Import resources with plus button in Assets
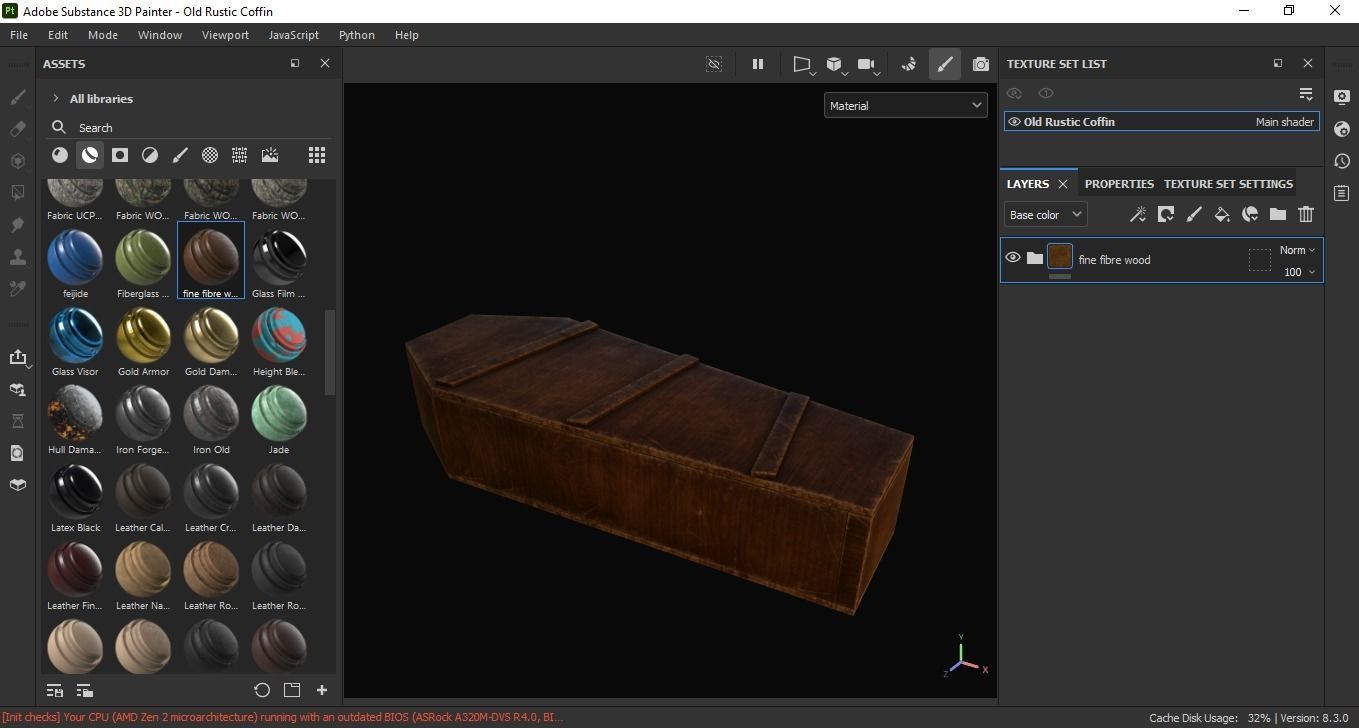Viewport: 1359px width, 728px height. (322, 690)
